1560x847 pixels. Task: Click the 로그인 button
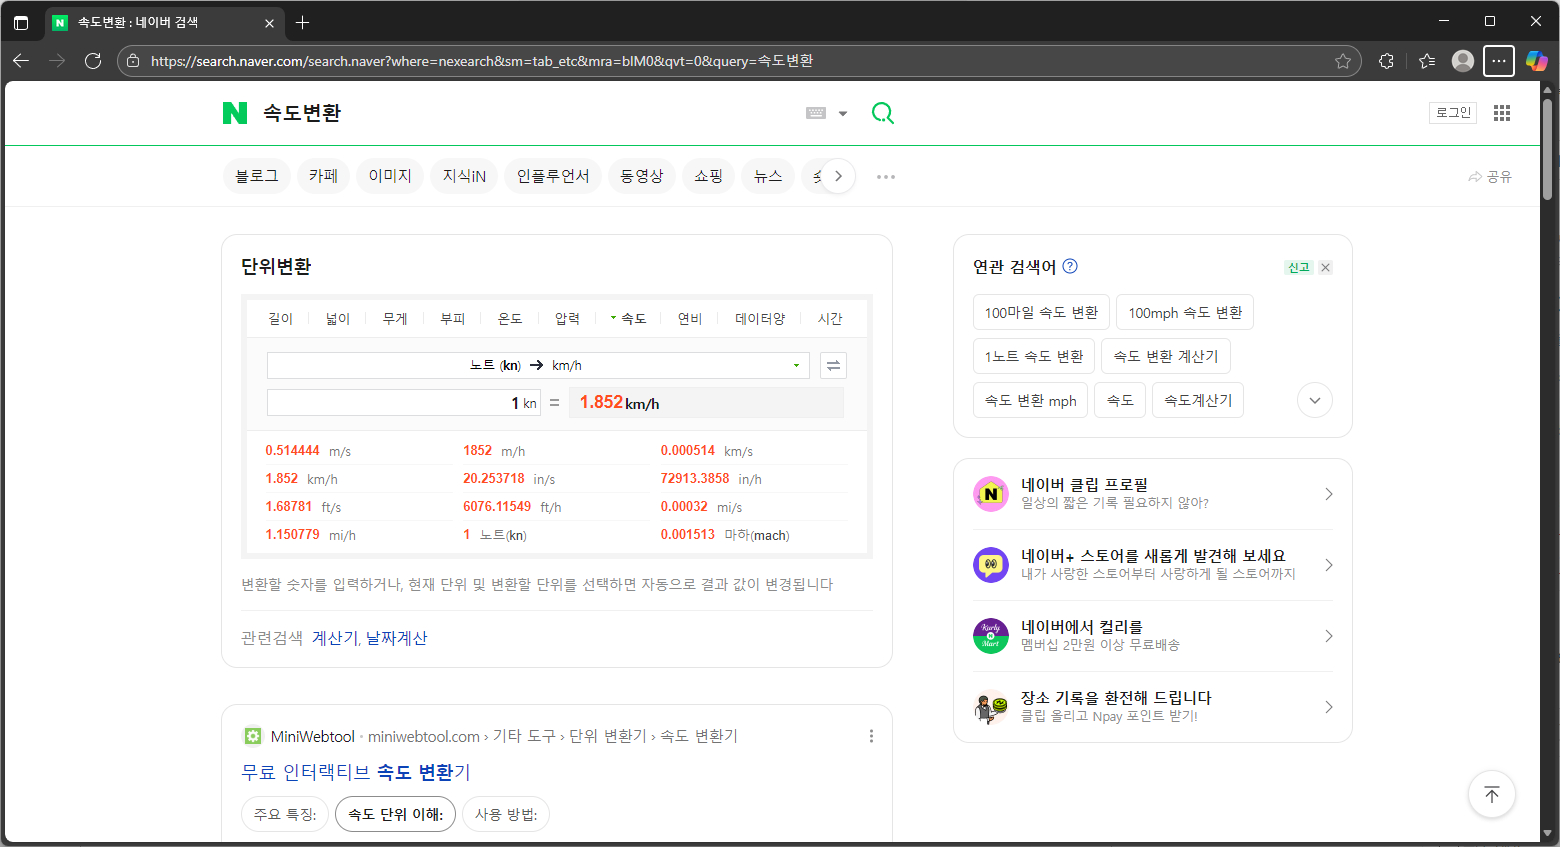(x=1452, y=112)
